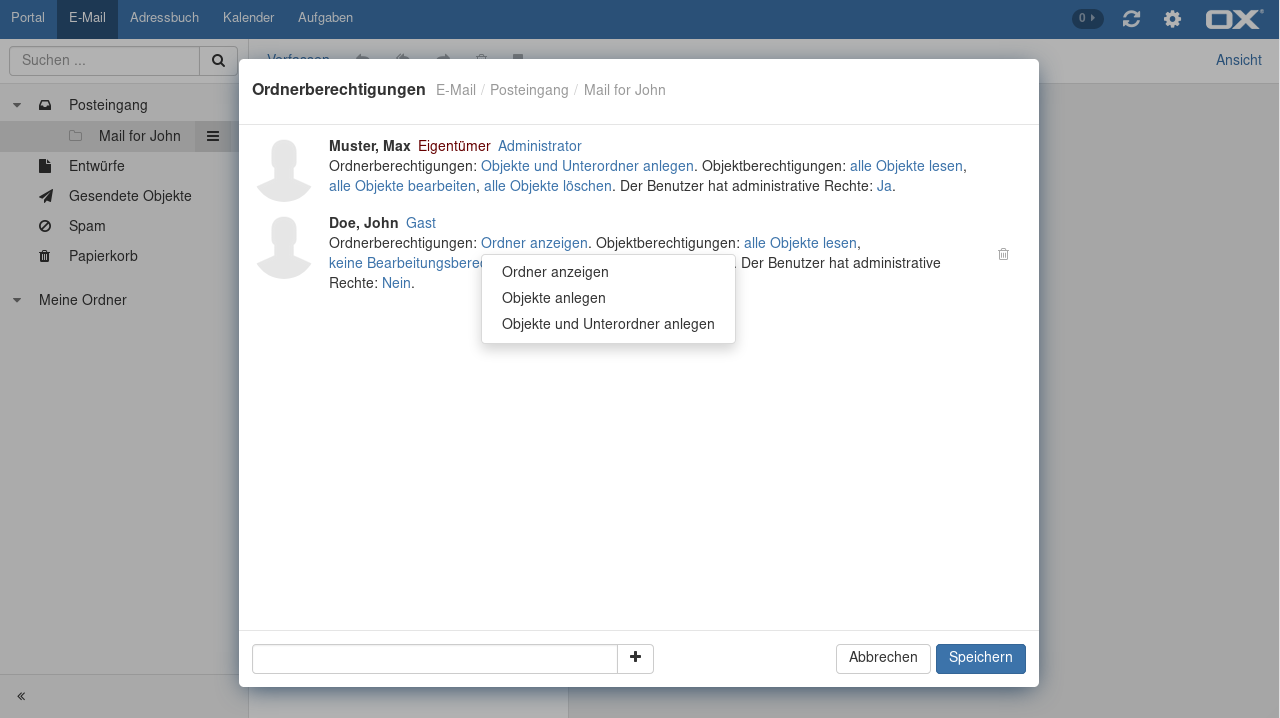
Task: Click the 'alle Objekte lesen' link for John Doe
Action: click(x=800, y=243)
